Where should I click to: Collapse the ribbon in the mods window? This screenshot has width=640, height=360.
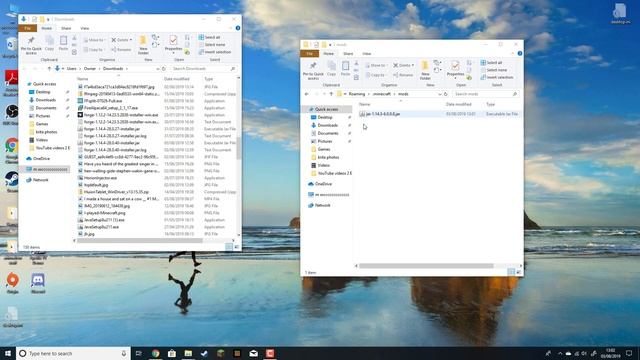(x=513, y=53)
